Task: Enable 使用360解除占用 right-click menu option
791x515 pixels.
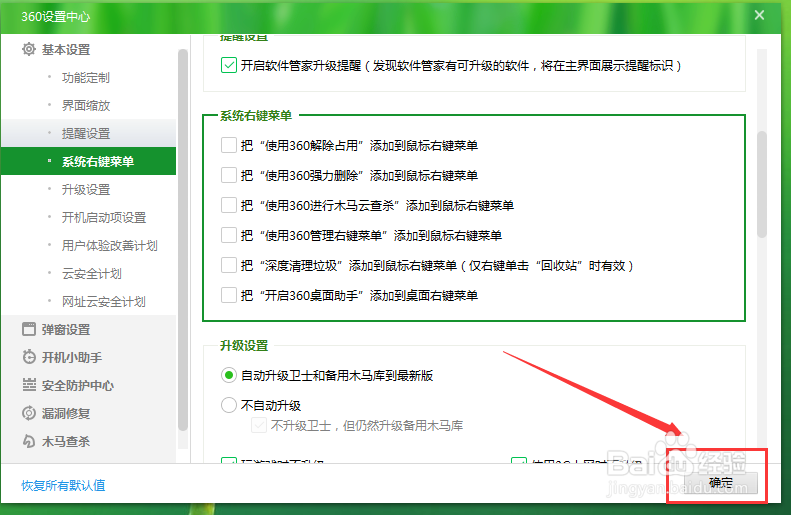Action: coord(229,145)
